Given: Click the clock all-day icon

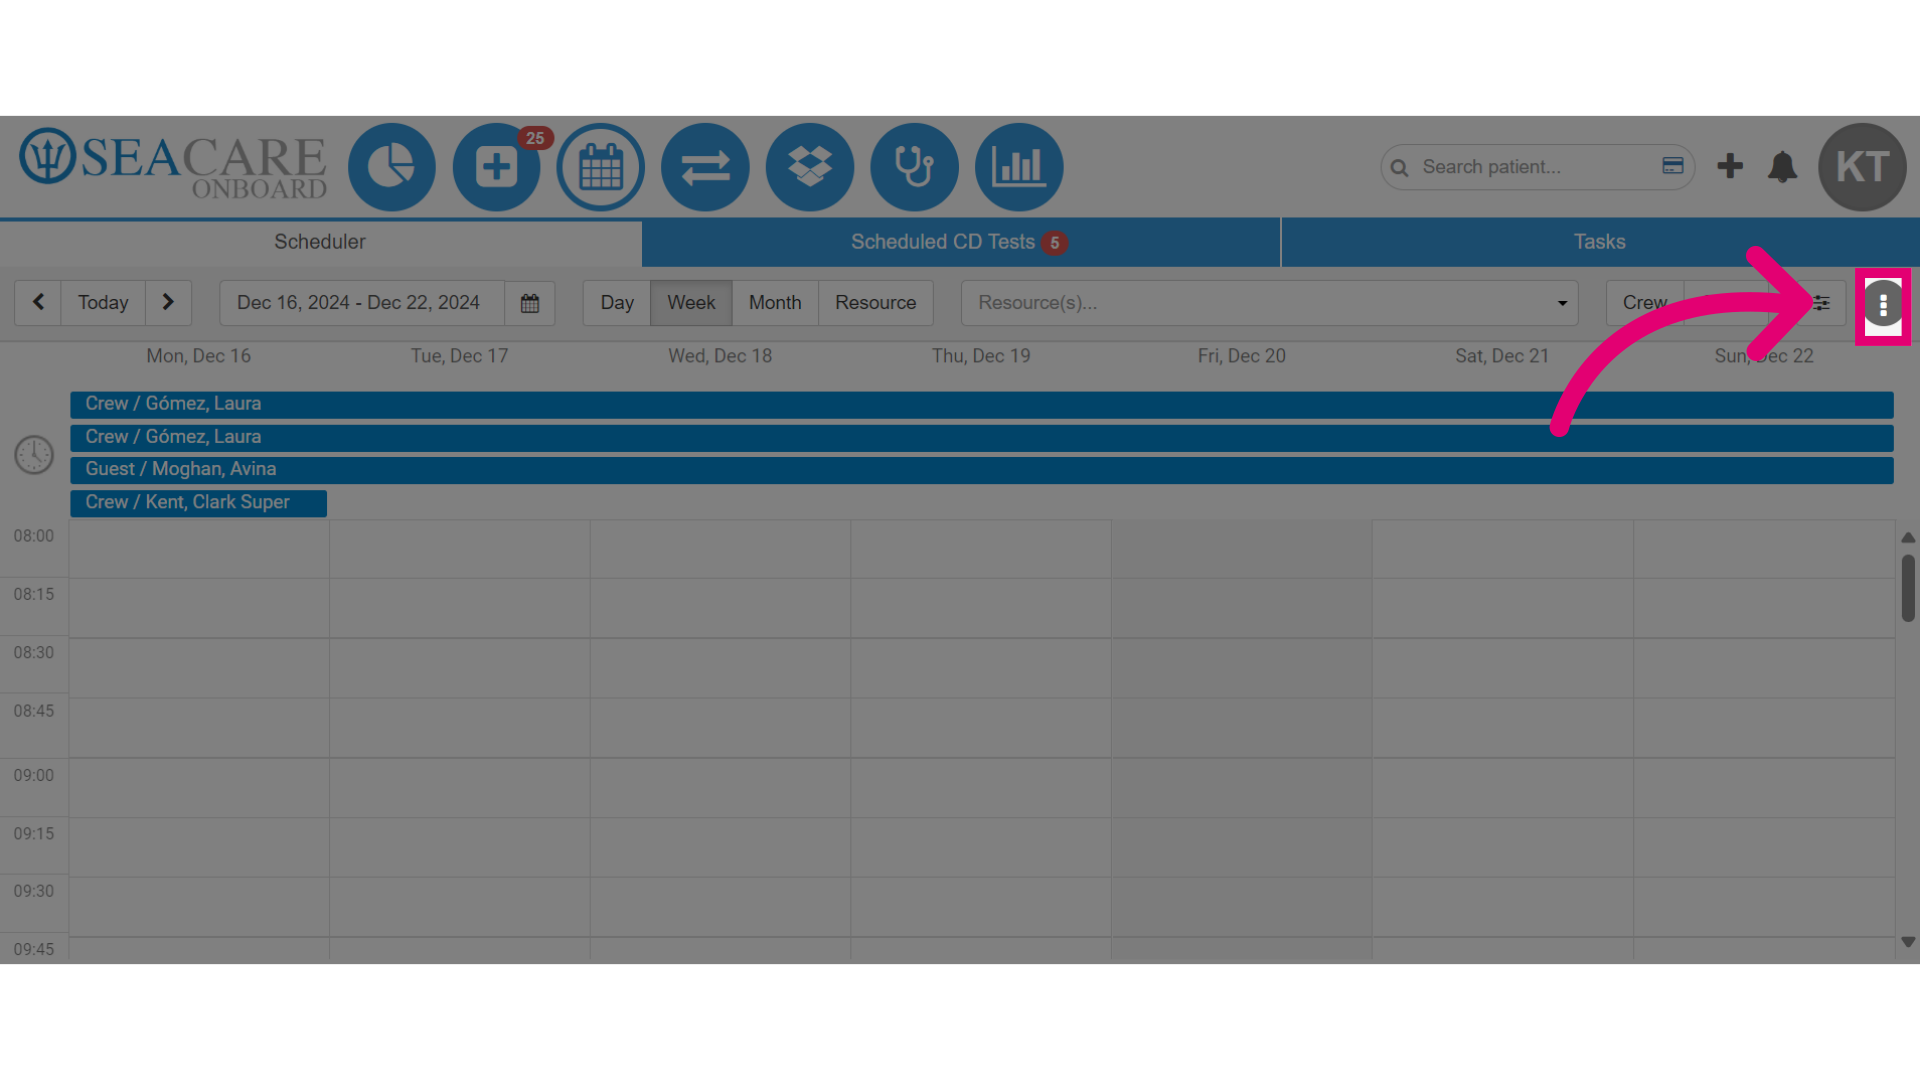Looking at the screenshot, I should click(x=34, y=455).
